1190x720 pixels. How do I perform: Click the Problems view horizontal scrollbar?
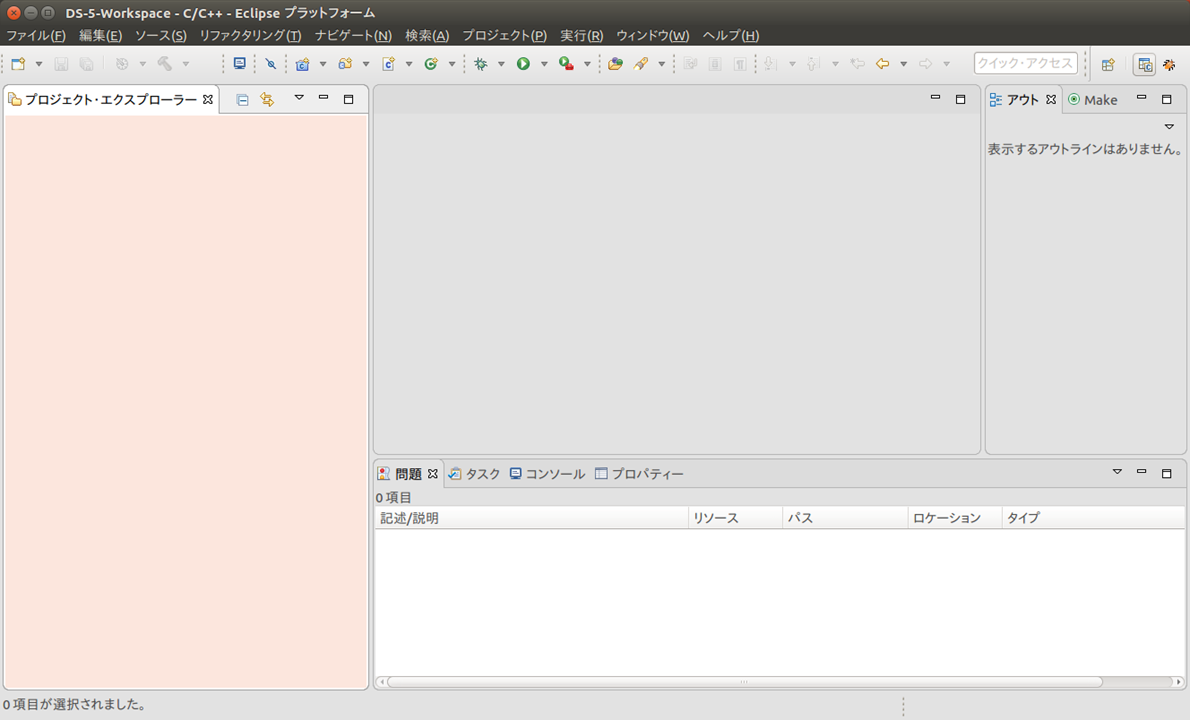[x=745, y=682]
